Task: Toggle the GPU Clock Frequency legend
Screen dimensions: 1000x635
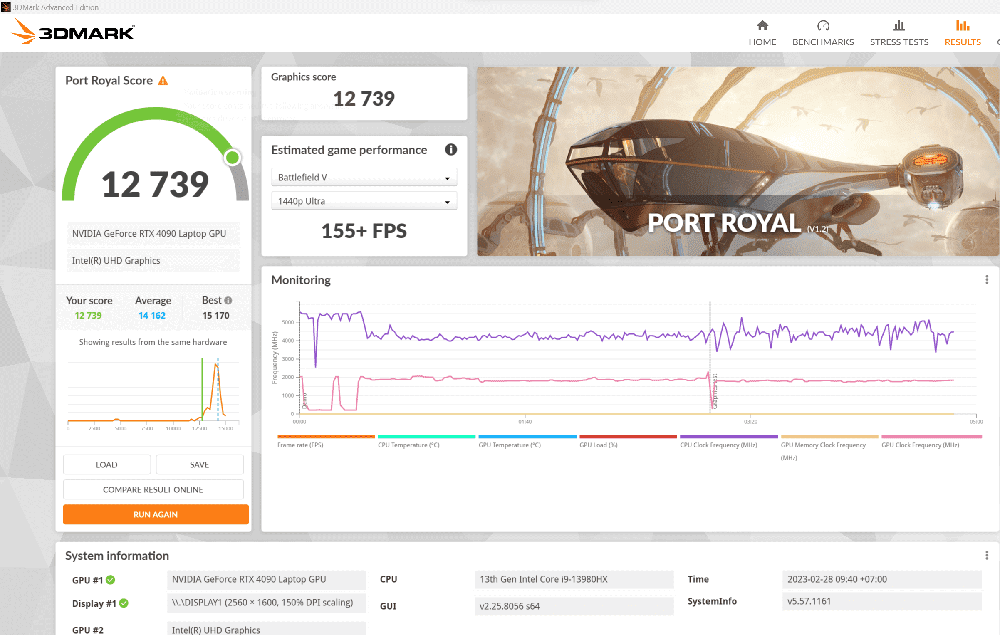Action: pyautogui.click(x=931, y=441)
